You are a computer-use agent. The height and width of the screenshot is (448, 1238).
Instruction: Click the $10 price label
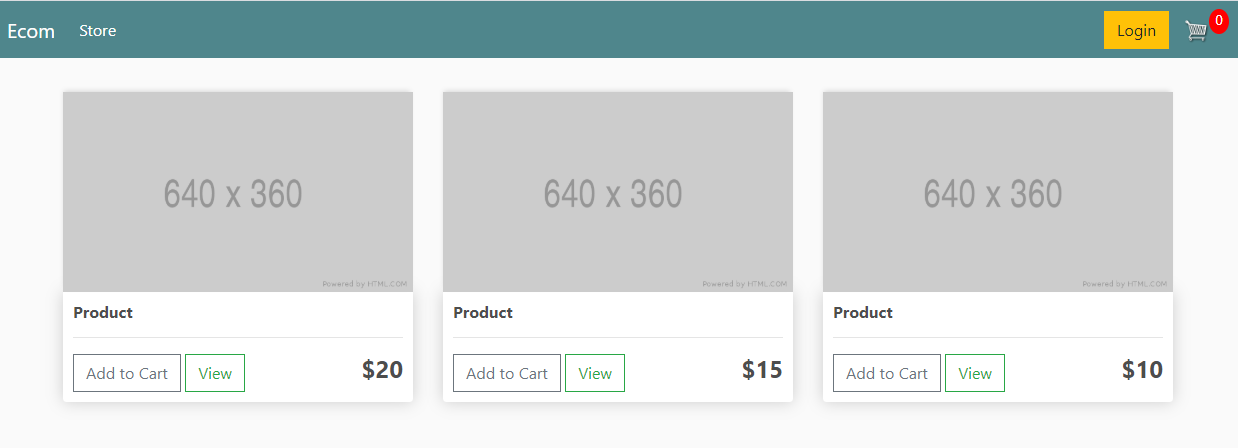1142,370
